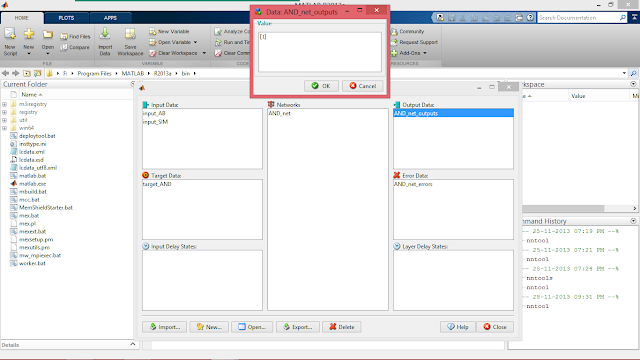This screenshot has width=640, height=360.
Task: Select target_AND in Target Data
Action: [x=157, y=184]
